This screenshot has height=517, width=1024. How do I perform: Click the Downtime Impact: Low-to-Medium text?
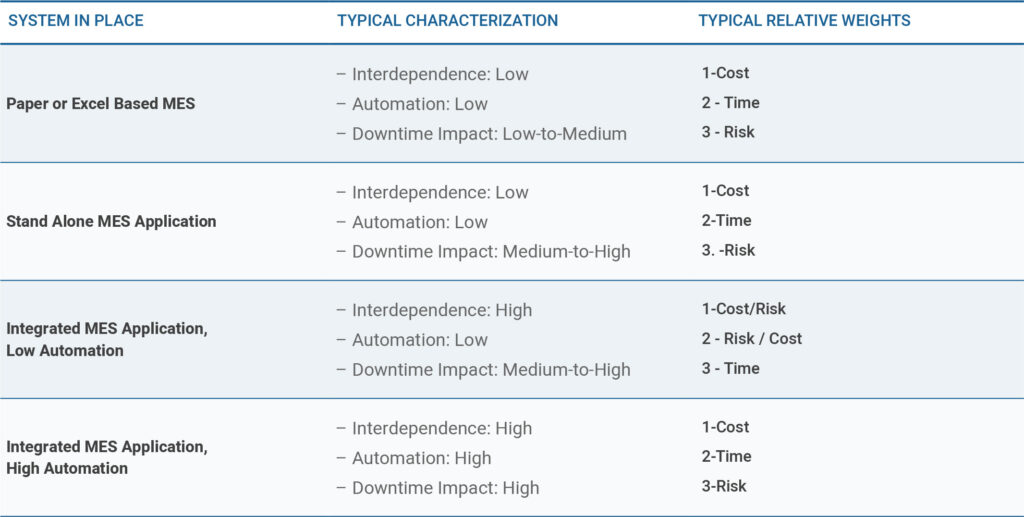pos(489,133)
